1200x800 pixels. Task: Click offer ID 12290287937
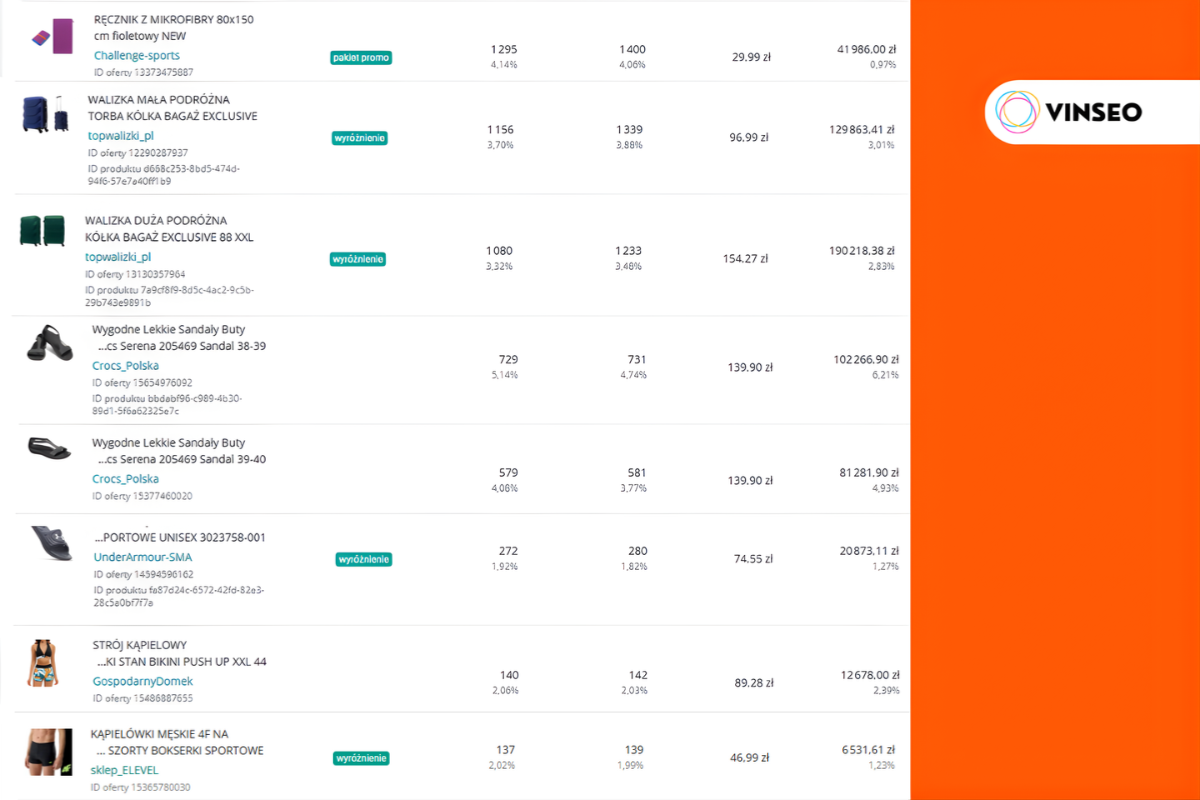click(138, 152)
